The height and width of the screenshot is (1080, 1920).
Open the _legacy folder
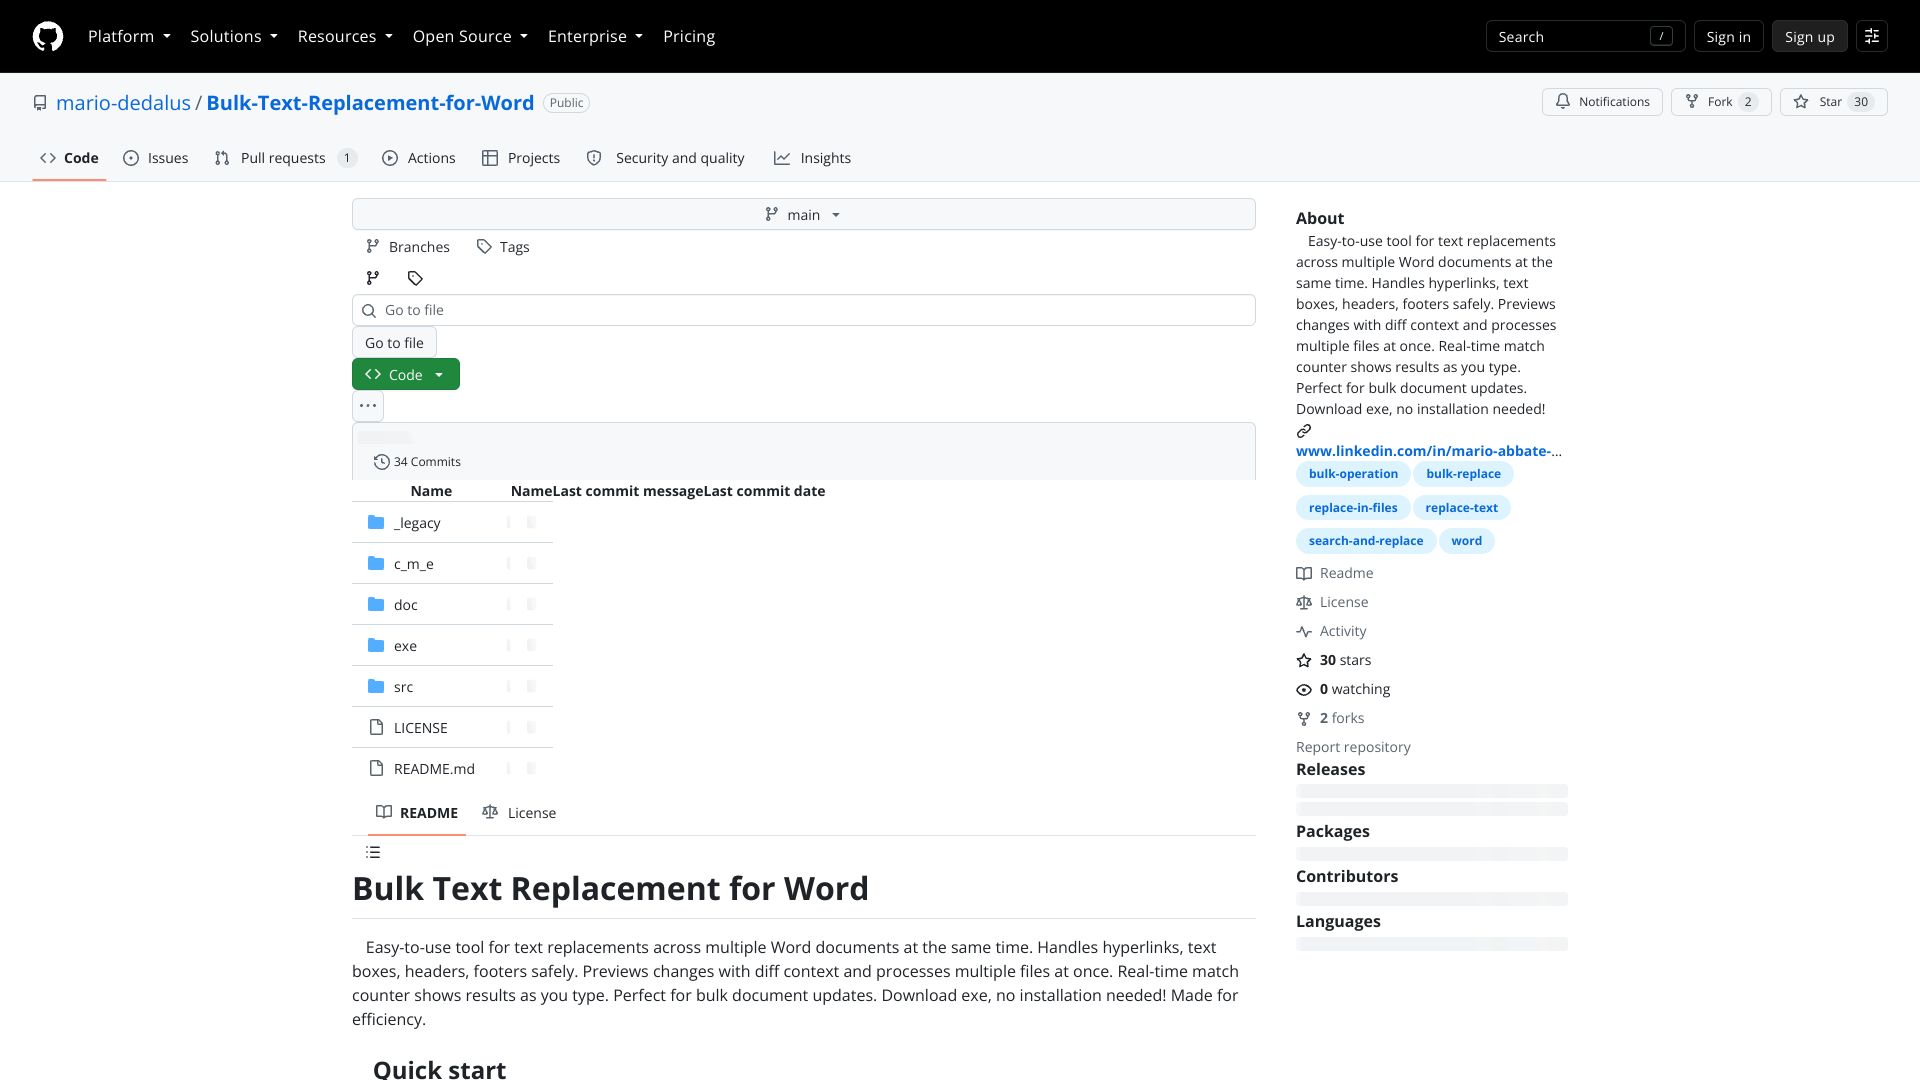coord(417,523)
